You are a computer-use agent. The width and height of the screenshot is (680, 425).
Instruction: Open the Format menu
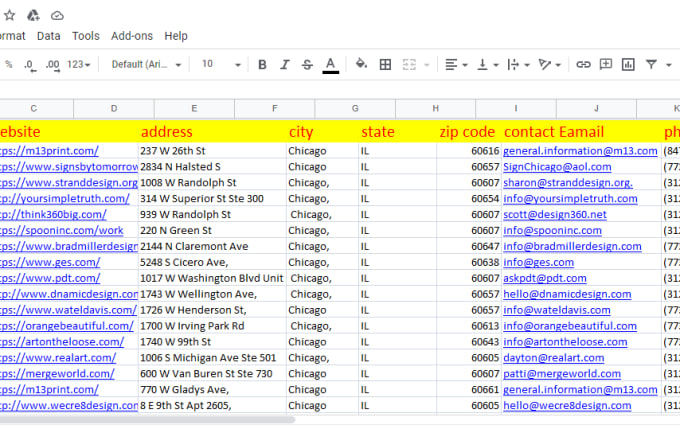click(12, 36)
